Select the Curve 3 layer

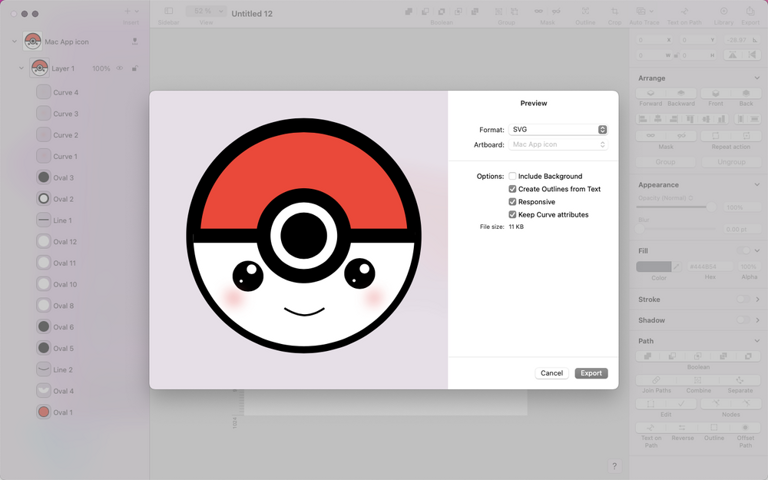[66, 114]
